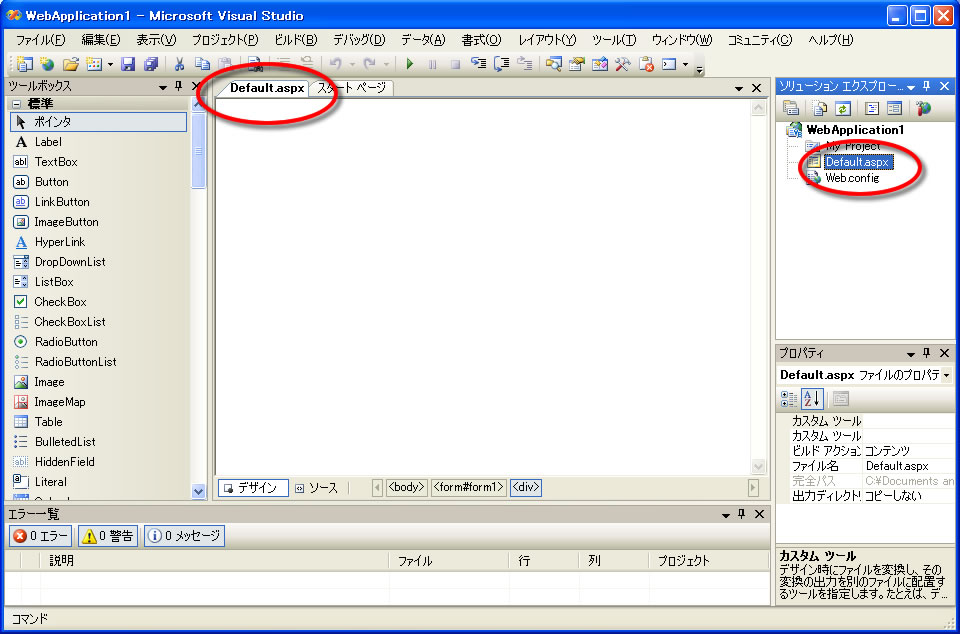Select Web.config in Solution Explorer

(852, 178)
